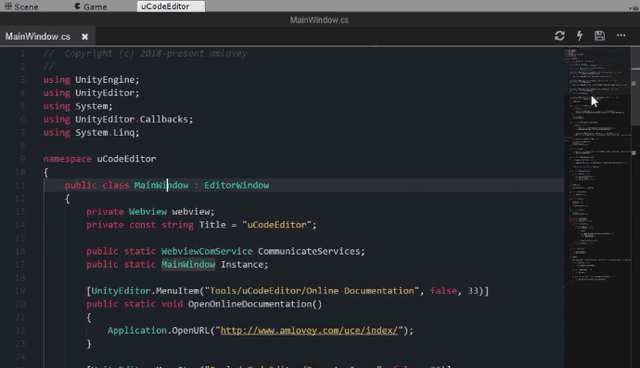640x368 pixels.
Task: Click line number 19 in the gutter
Action: [x=20, y=291]
